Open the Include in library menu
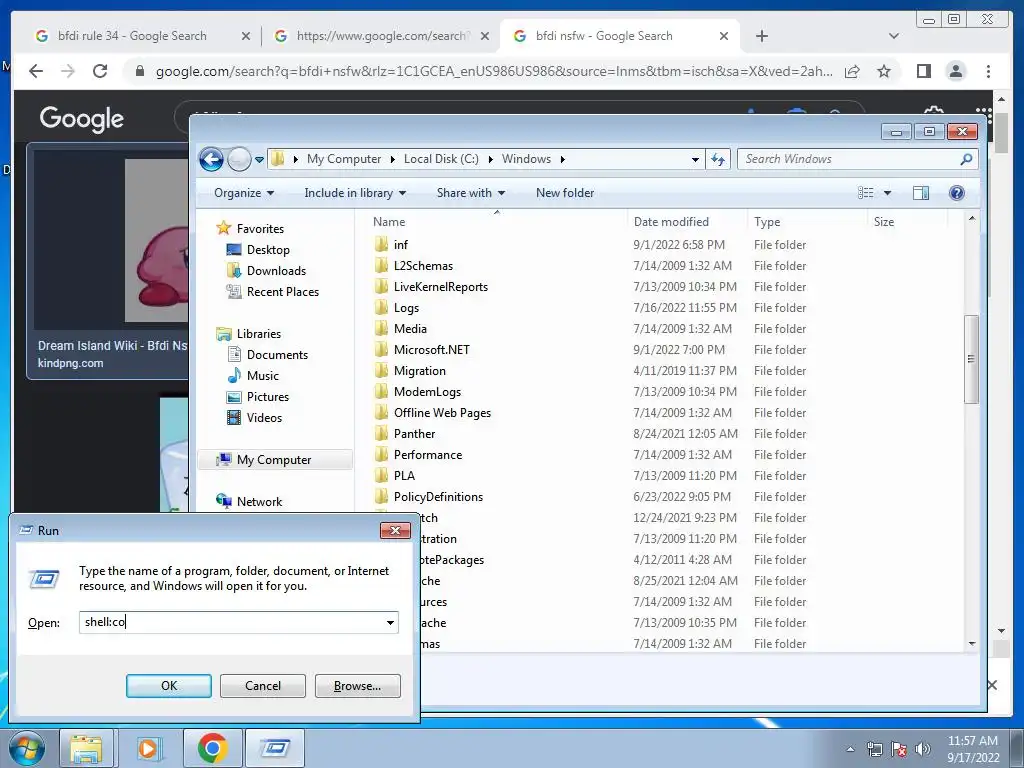Screen dimensions: 1024x768 tap(355, 193)
